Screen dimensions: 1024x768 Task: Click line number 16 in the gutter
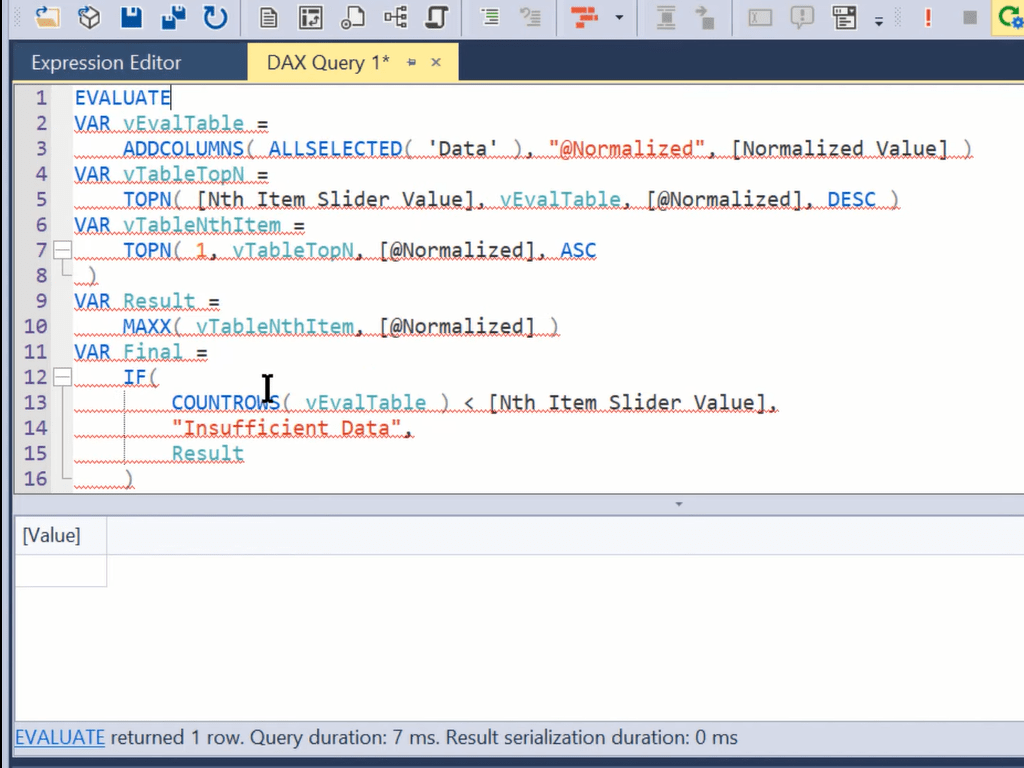point(35,479)
